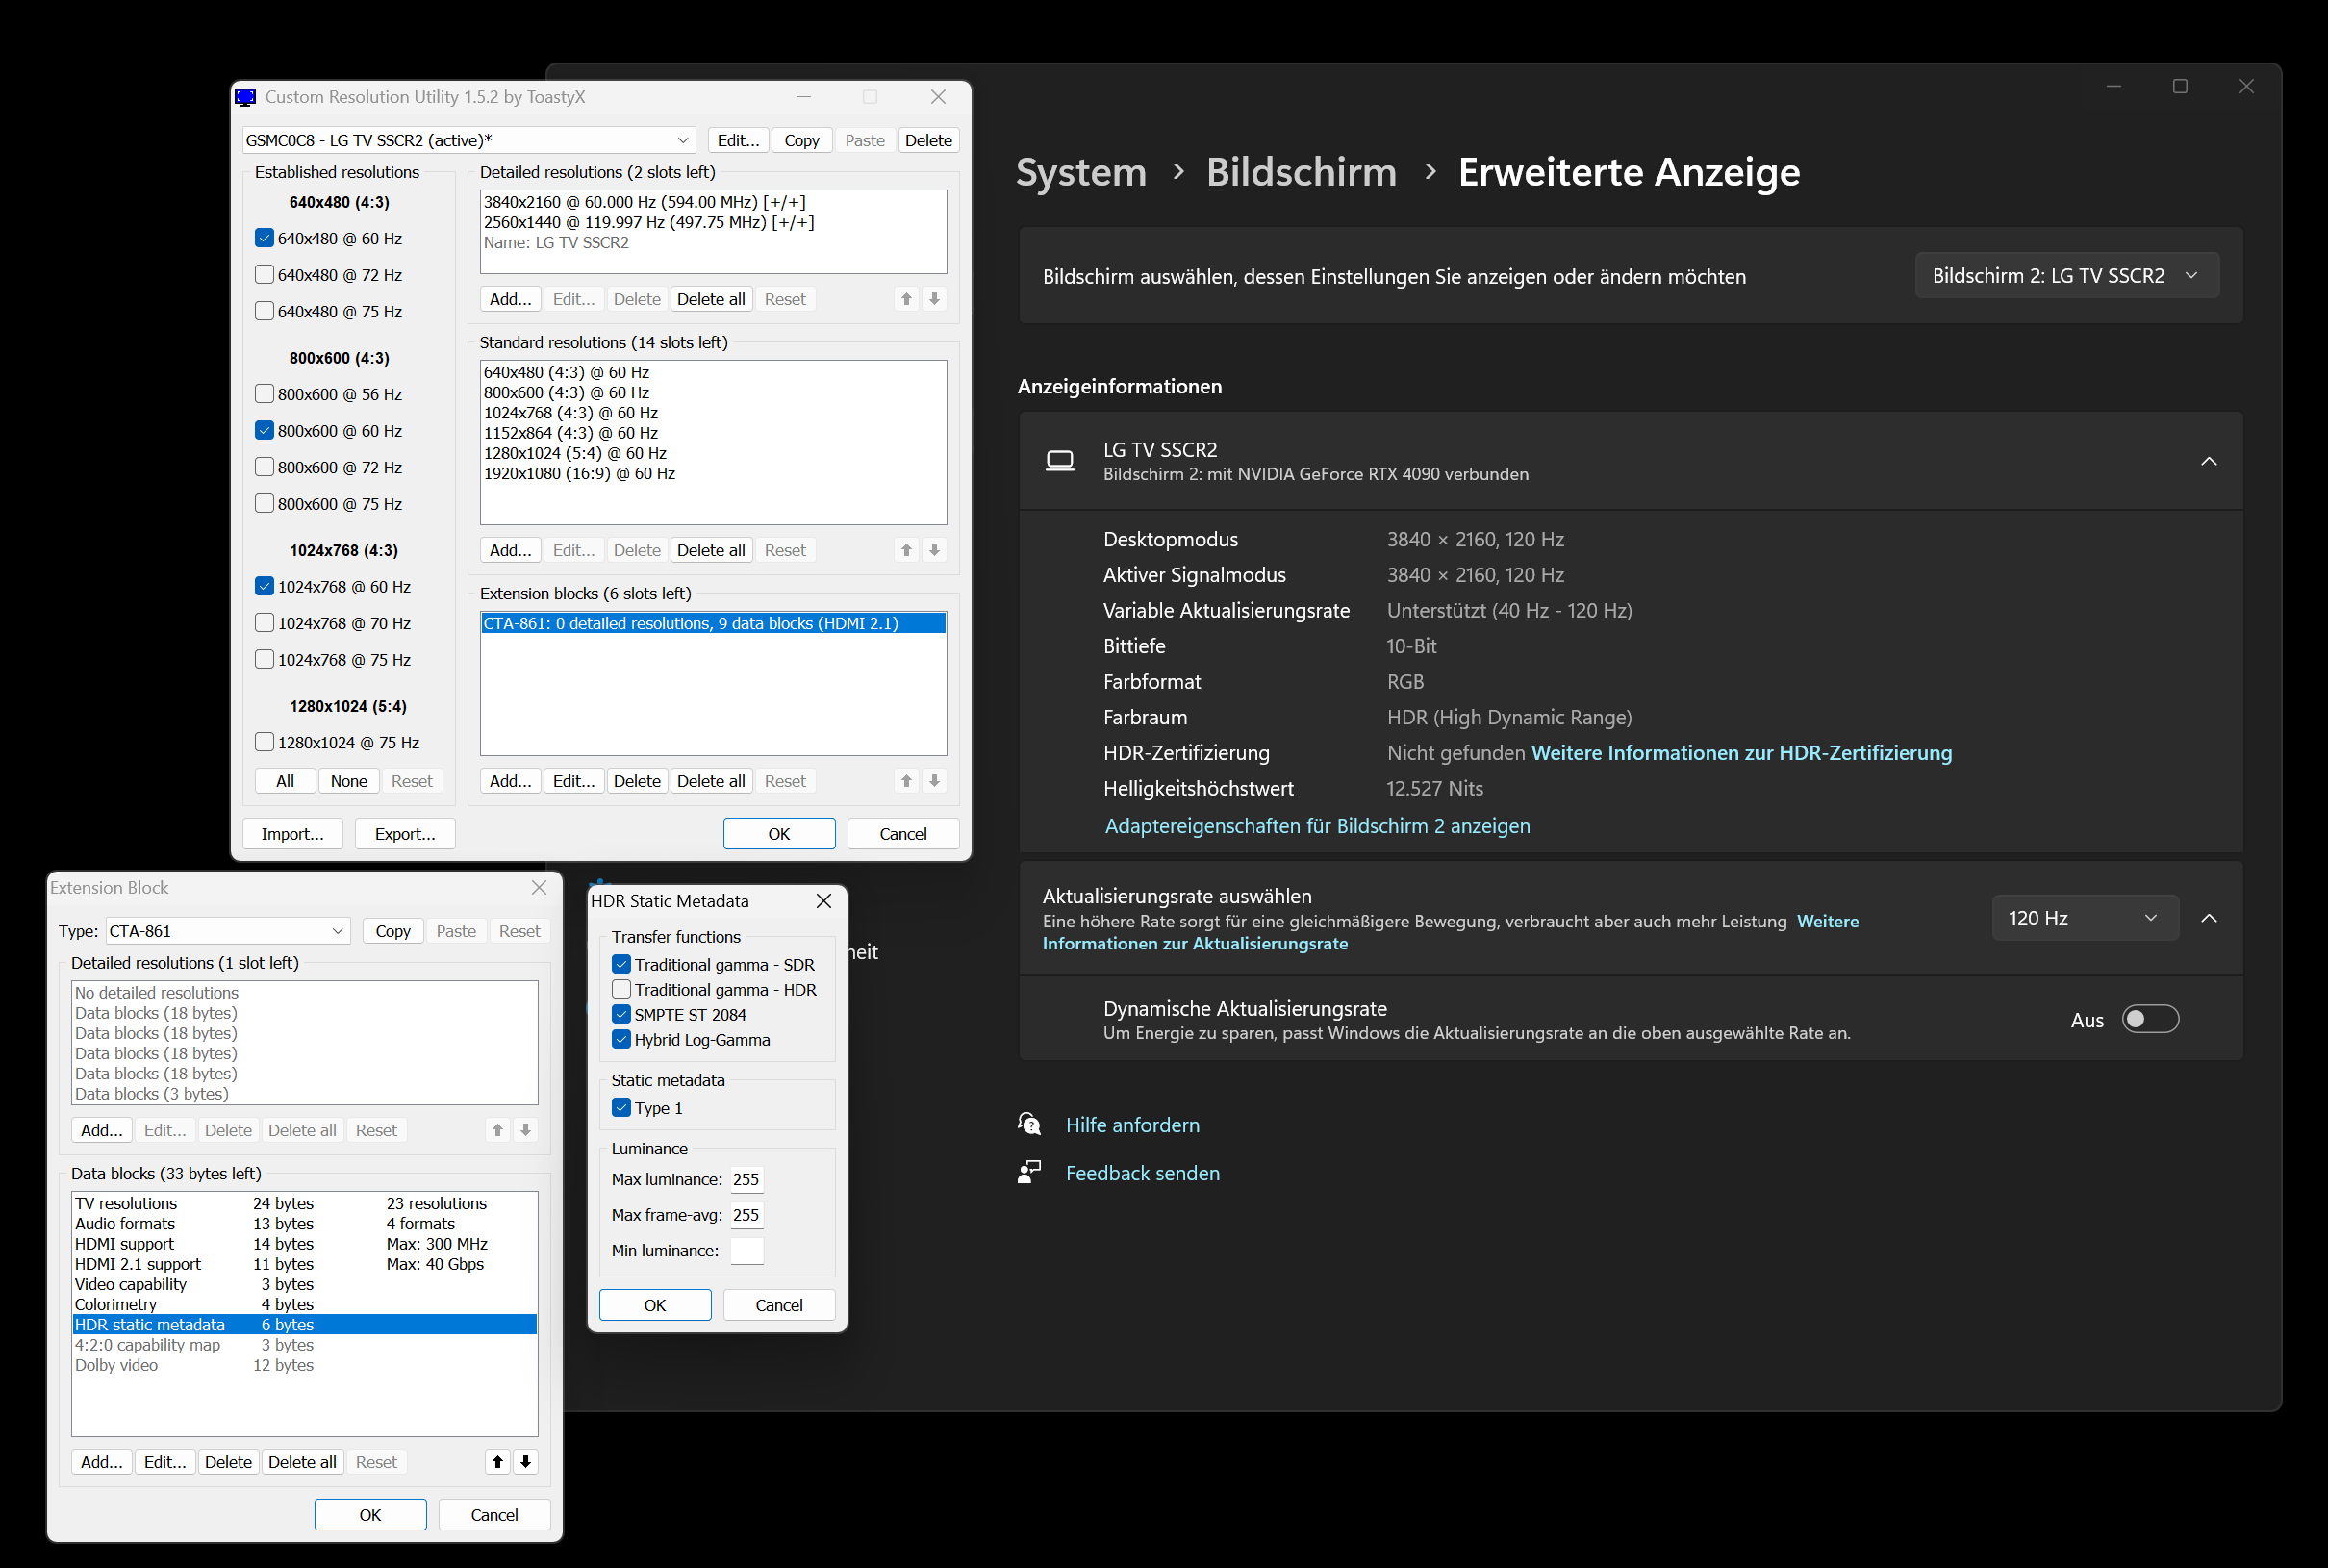Click extension blocks move up arrow
The height and width of the screenshot is (1568, 2328).
(906, 780)
